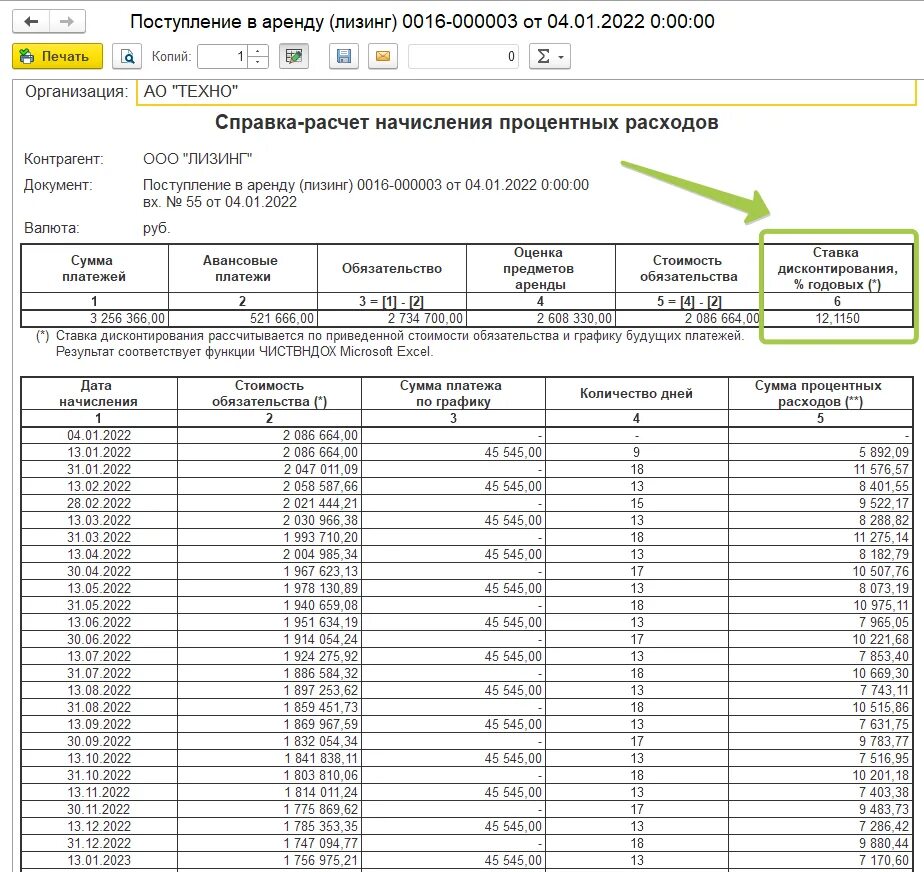Click counterparty value ООО "ЛИЗИНГ"
This screenshot has width=924, height=872.
point(197,159)
